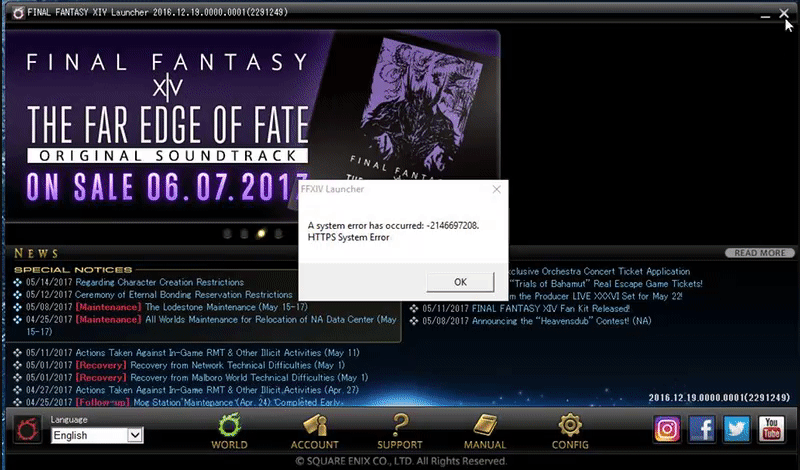Minimize the launcher window
This screenshot has height=470, width=800.
click(x=765, y=15)
